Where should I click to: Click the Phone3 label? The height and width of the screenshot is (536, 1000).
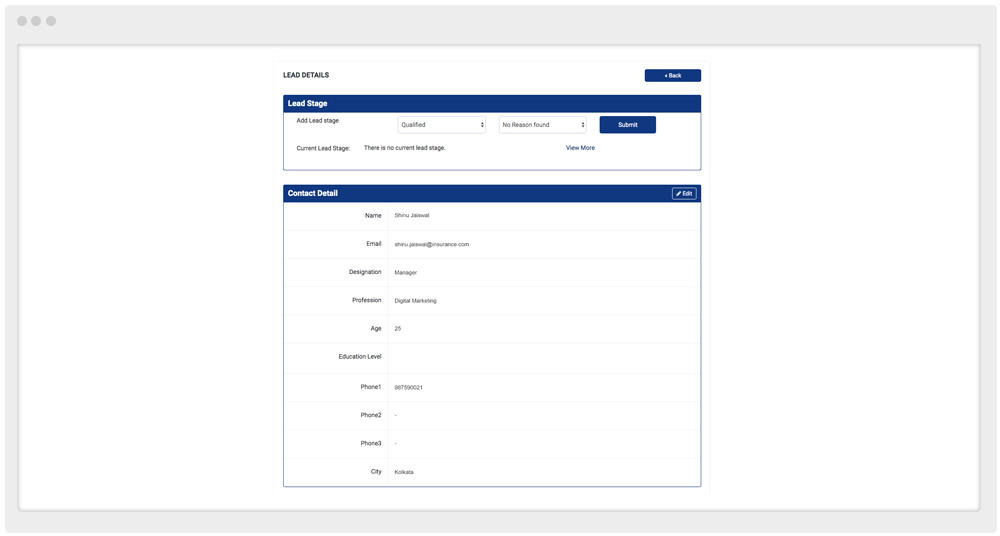(371, 443)
